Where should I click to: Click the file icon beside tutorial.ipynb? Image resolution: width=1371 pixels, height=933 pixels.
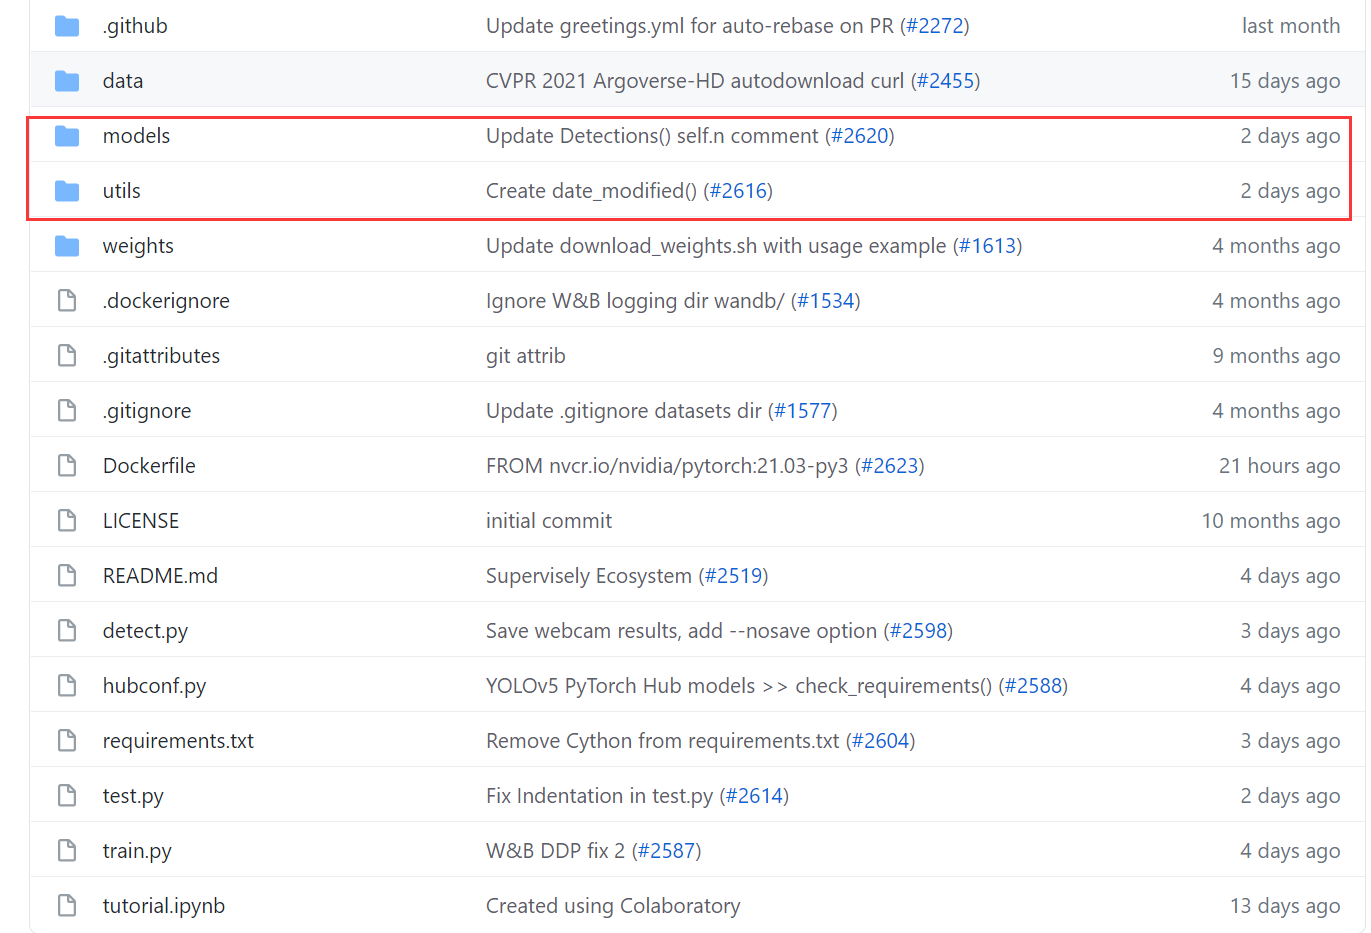[66, 905]
